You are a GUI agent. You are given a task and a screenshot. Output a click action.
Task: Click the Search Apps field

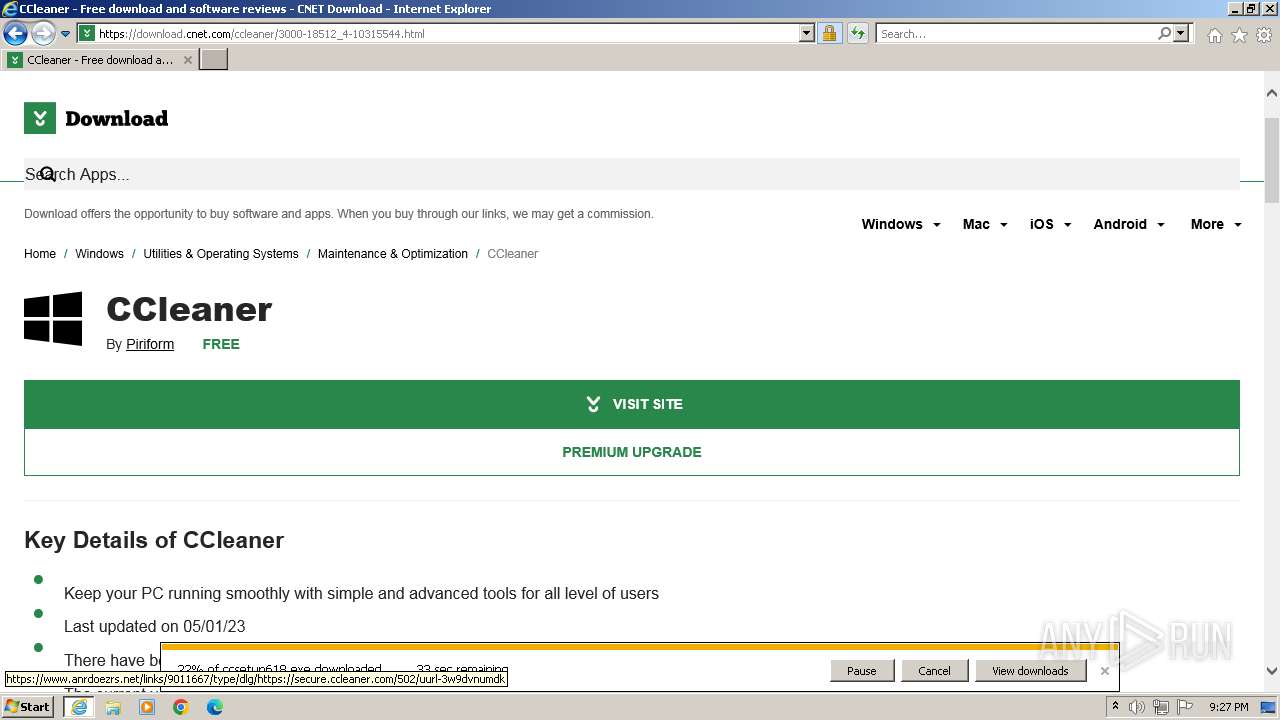click(x=632, y=174)
